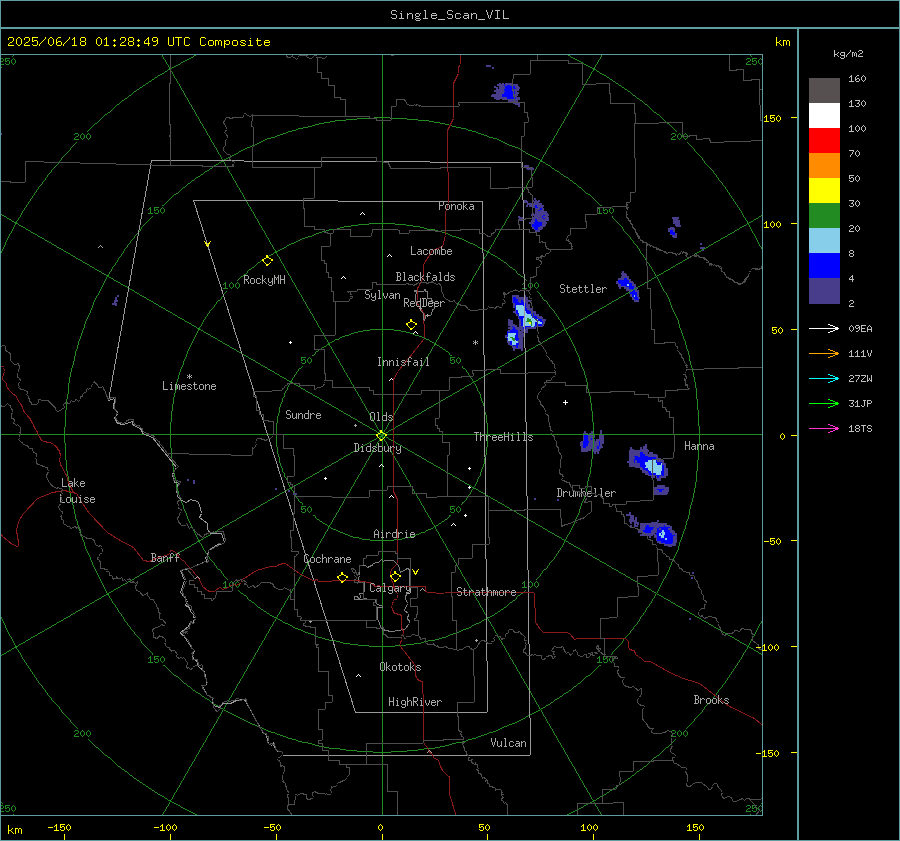
Task: Click the orange 111V arrow in legend
Action: [824, 354]
